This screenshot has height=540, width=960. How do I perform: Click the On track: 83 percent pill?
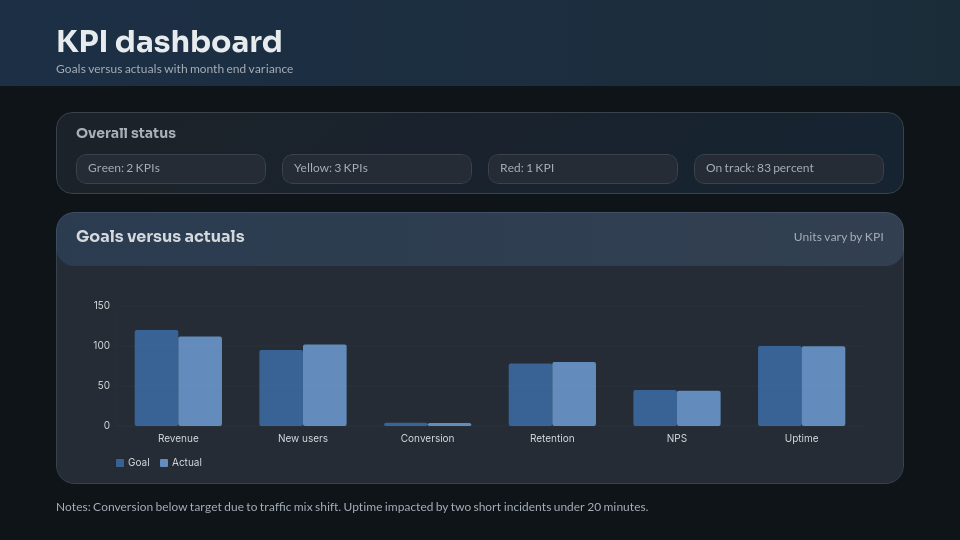(x=789, y=169)
